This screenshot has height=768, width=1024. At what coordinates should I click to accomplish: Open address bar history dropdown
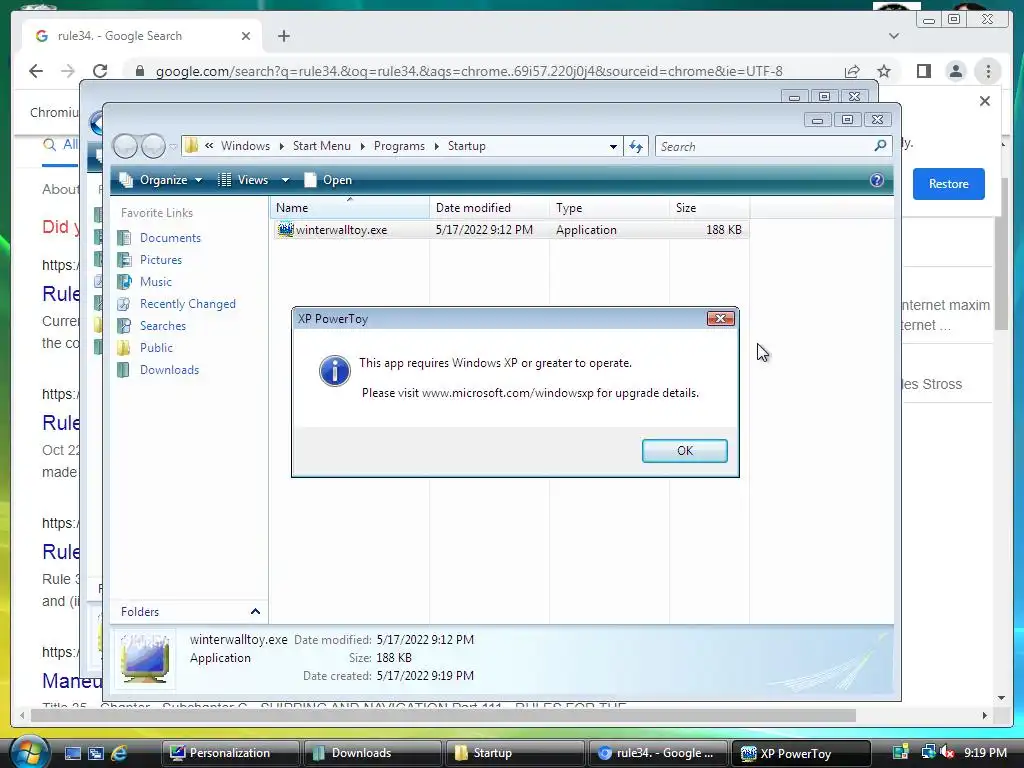pyautogui.click(x=613, y=146)
